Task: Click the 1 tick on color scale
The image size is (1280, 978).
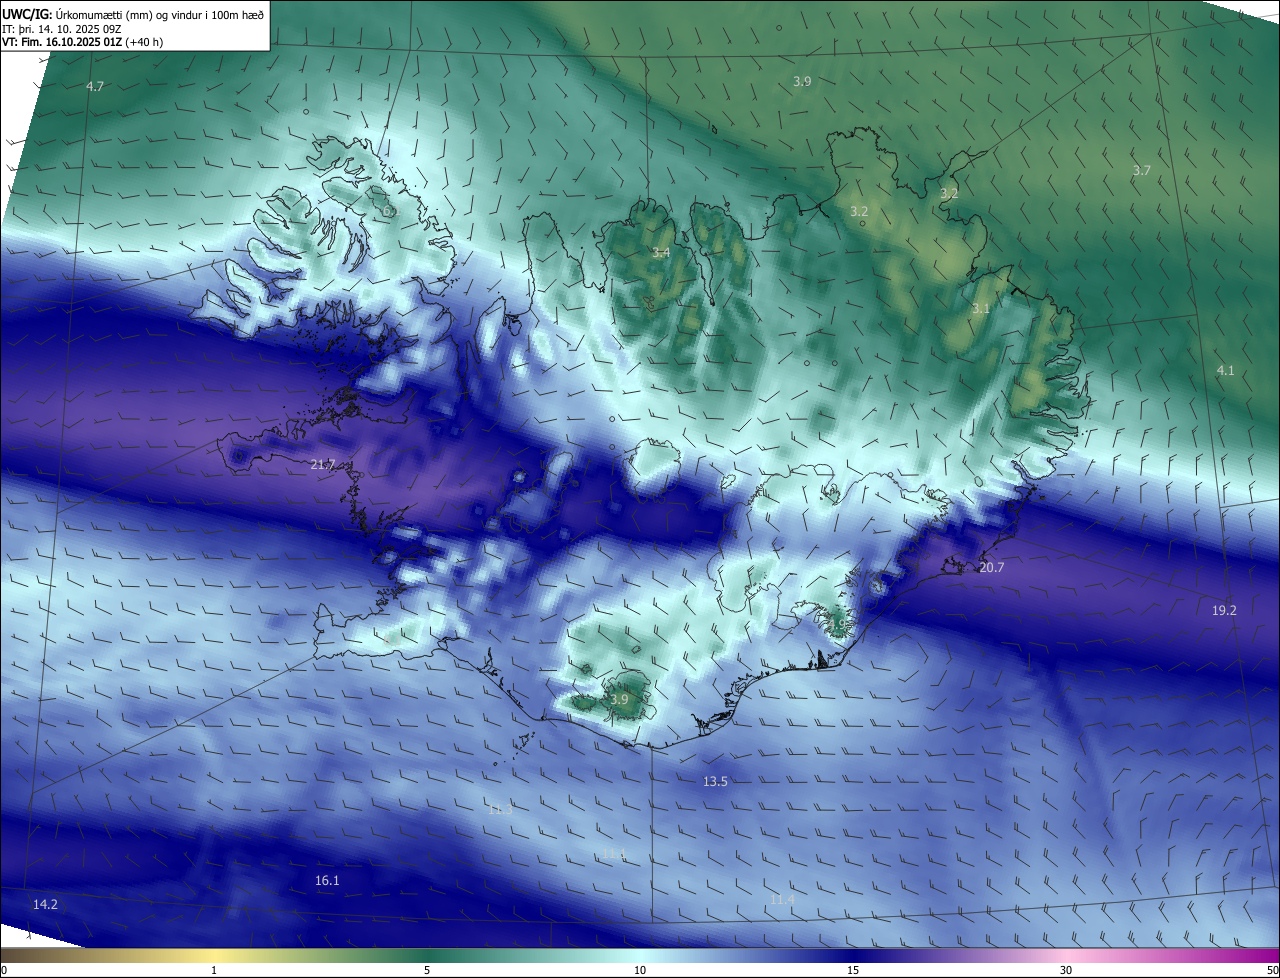Action: click(x=214, y=970)
